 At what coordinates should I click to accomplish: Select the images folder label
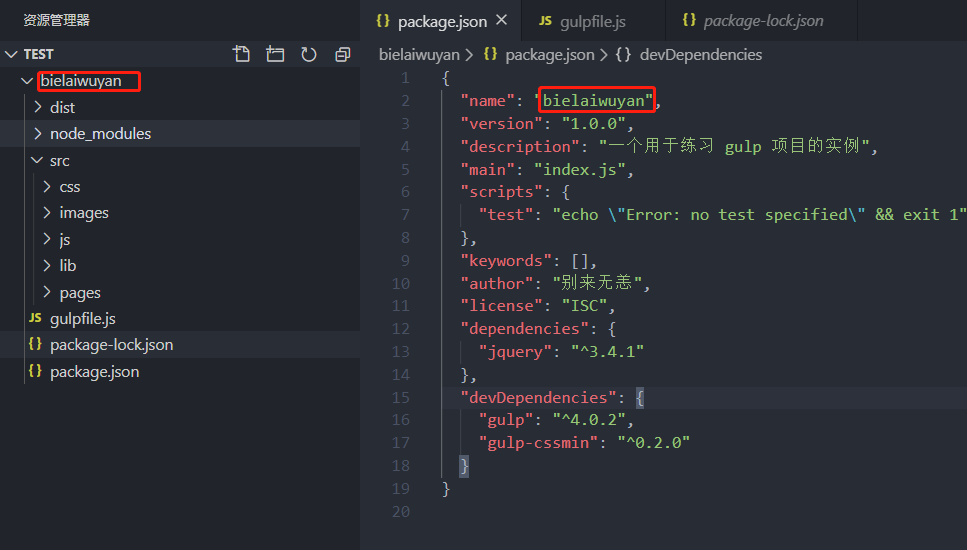click(84, 213)
